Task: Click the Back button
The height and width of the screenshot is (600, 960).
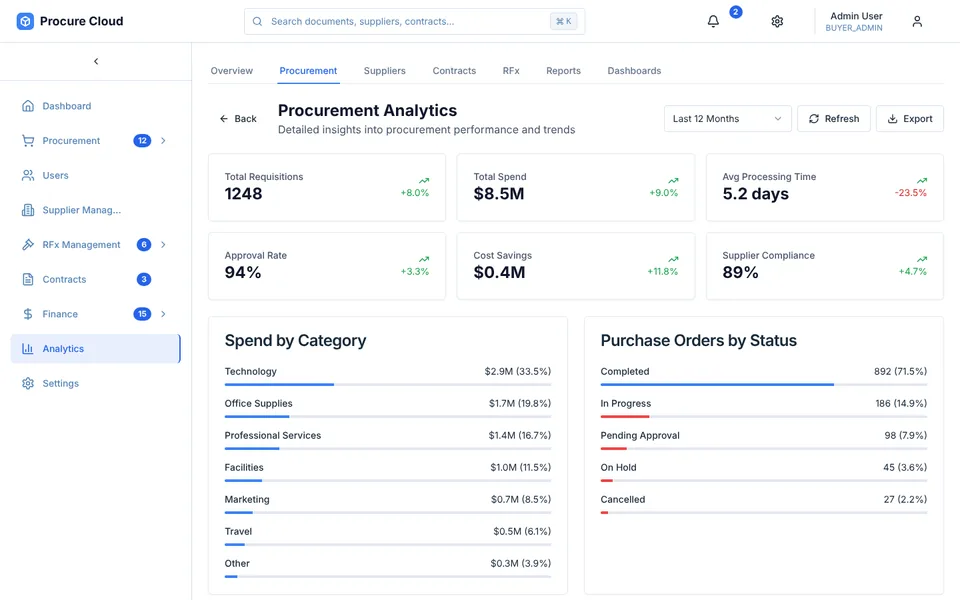Action: (238, 119)
